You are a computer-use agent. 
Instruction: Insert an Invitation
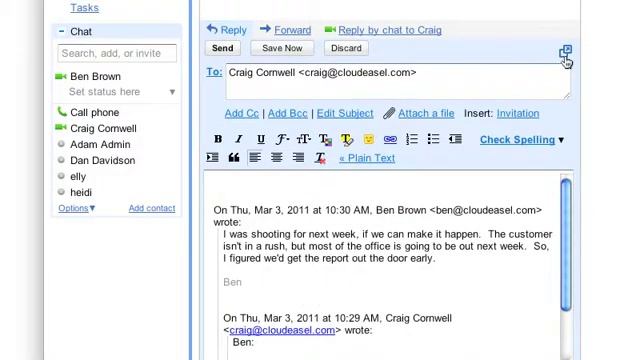click(x=518, y=113)
